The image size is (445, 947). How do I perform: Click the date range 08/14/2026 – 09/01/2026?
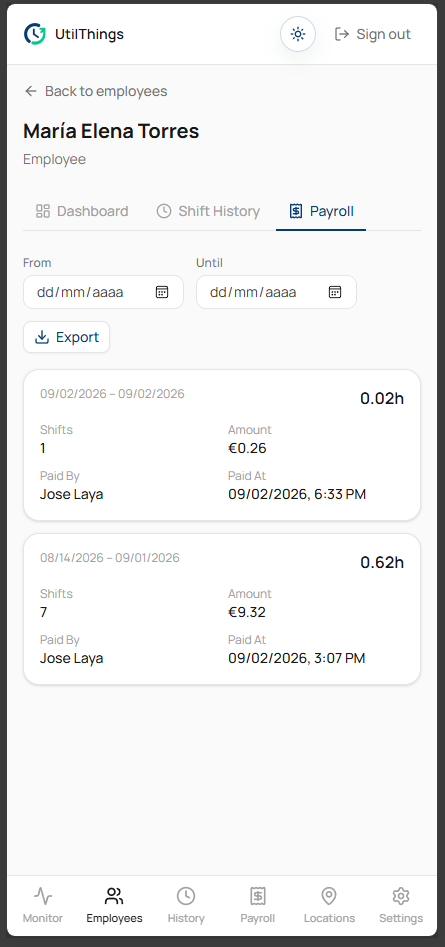tap(110, 557)
